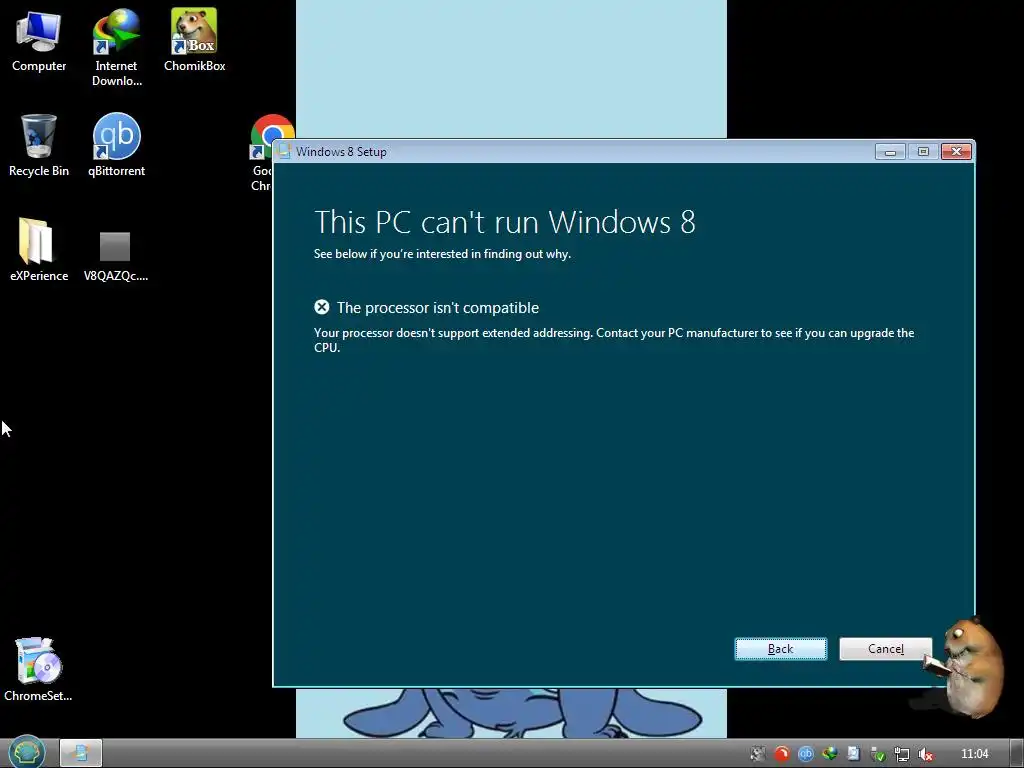Click the ChomikBox tray icon
Viewport: 1024px width, 768px height.
tap(758, 754)
